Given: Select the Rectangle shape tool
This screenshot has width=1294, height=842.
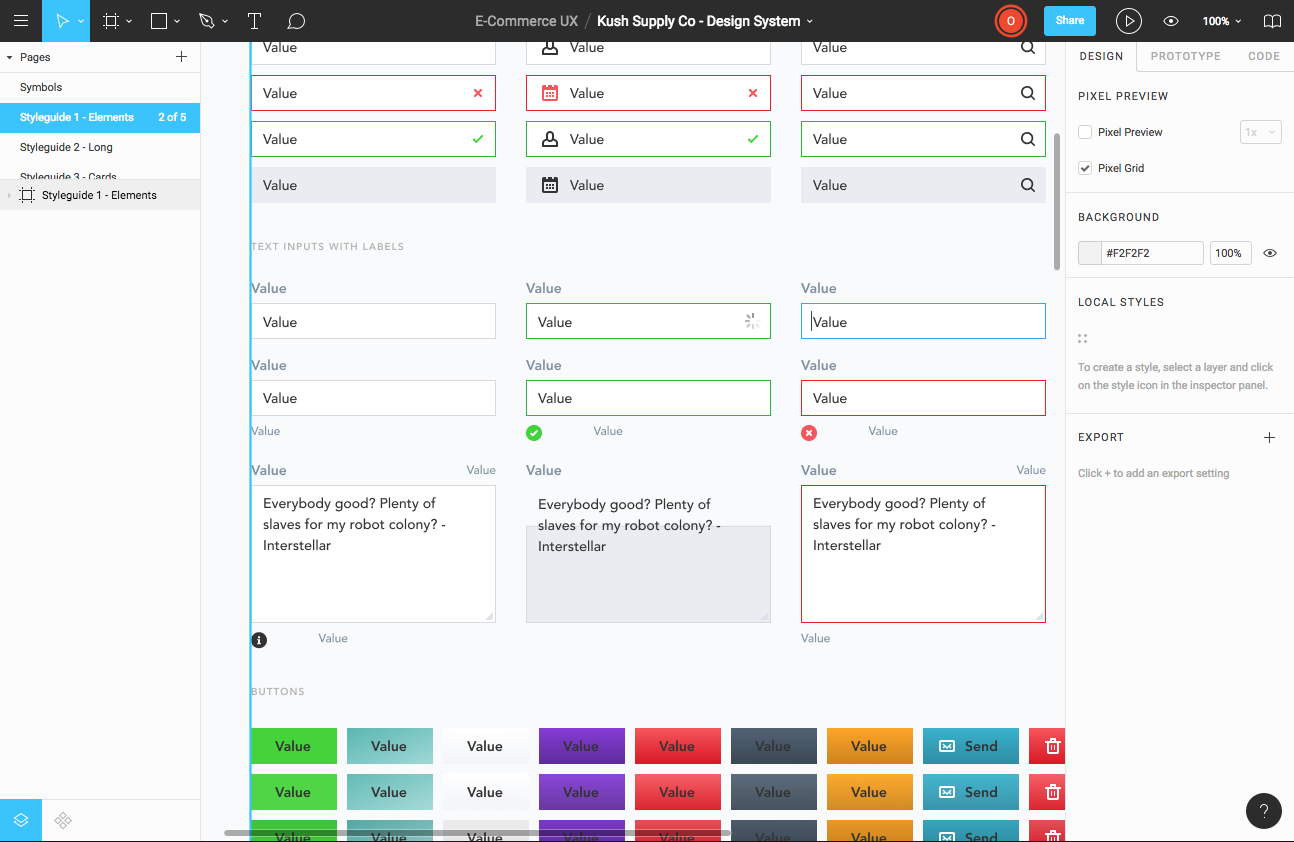Looking at the screenshot, I should click(x=158, y=21).
